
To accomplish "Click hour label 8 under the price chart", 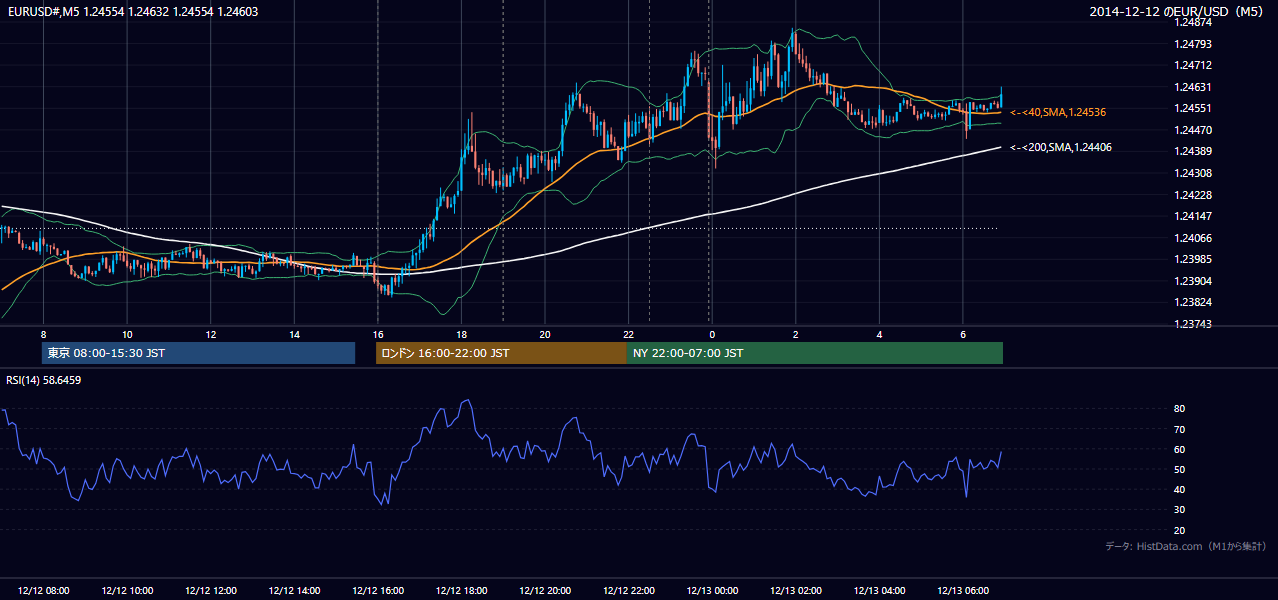I will click(x=43, y=333).
